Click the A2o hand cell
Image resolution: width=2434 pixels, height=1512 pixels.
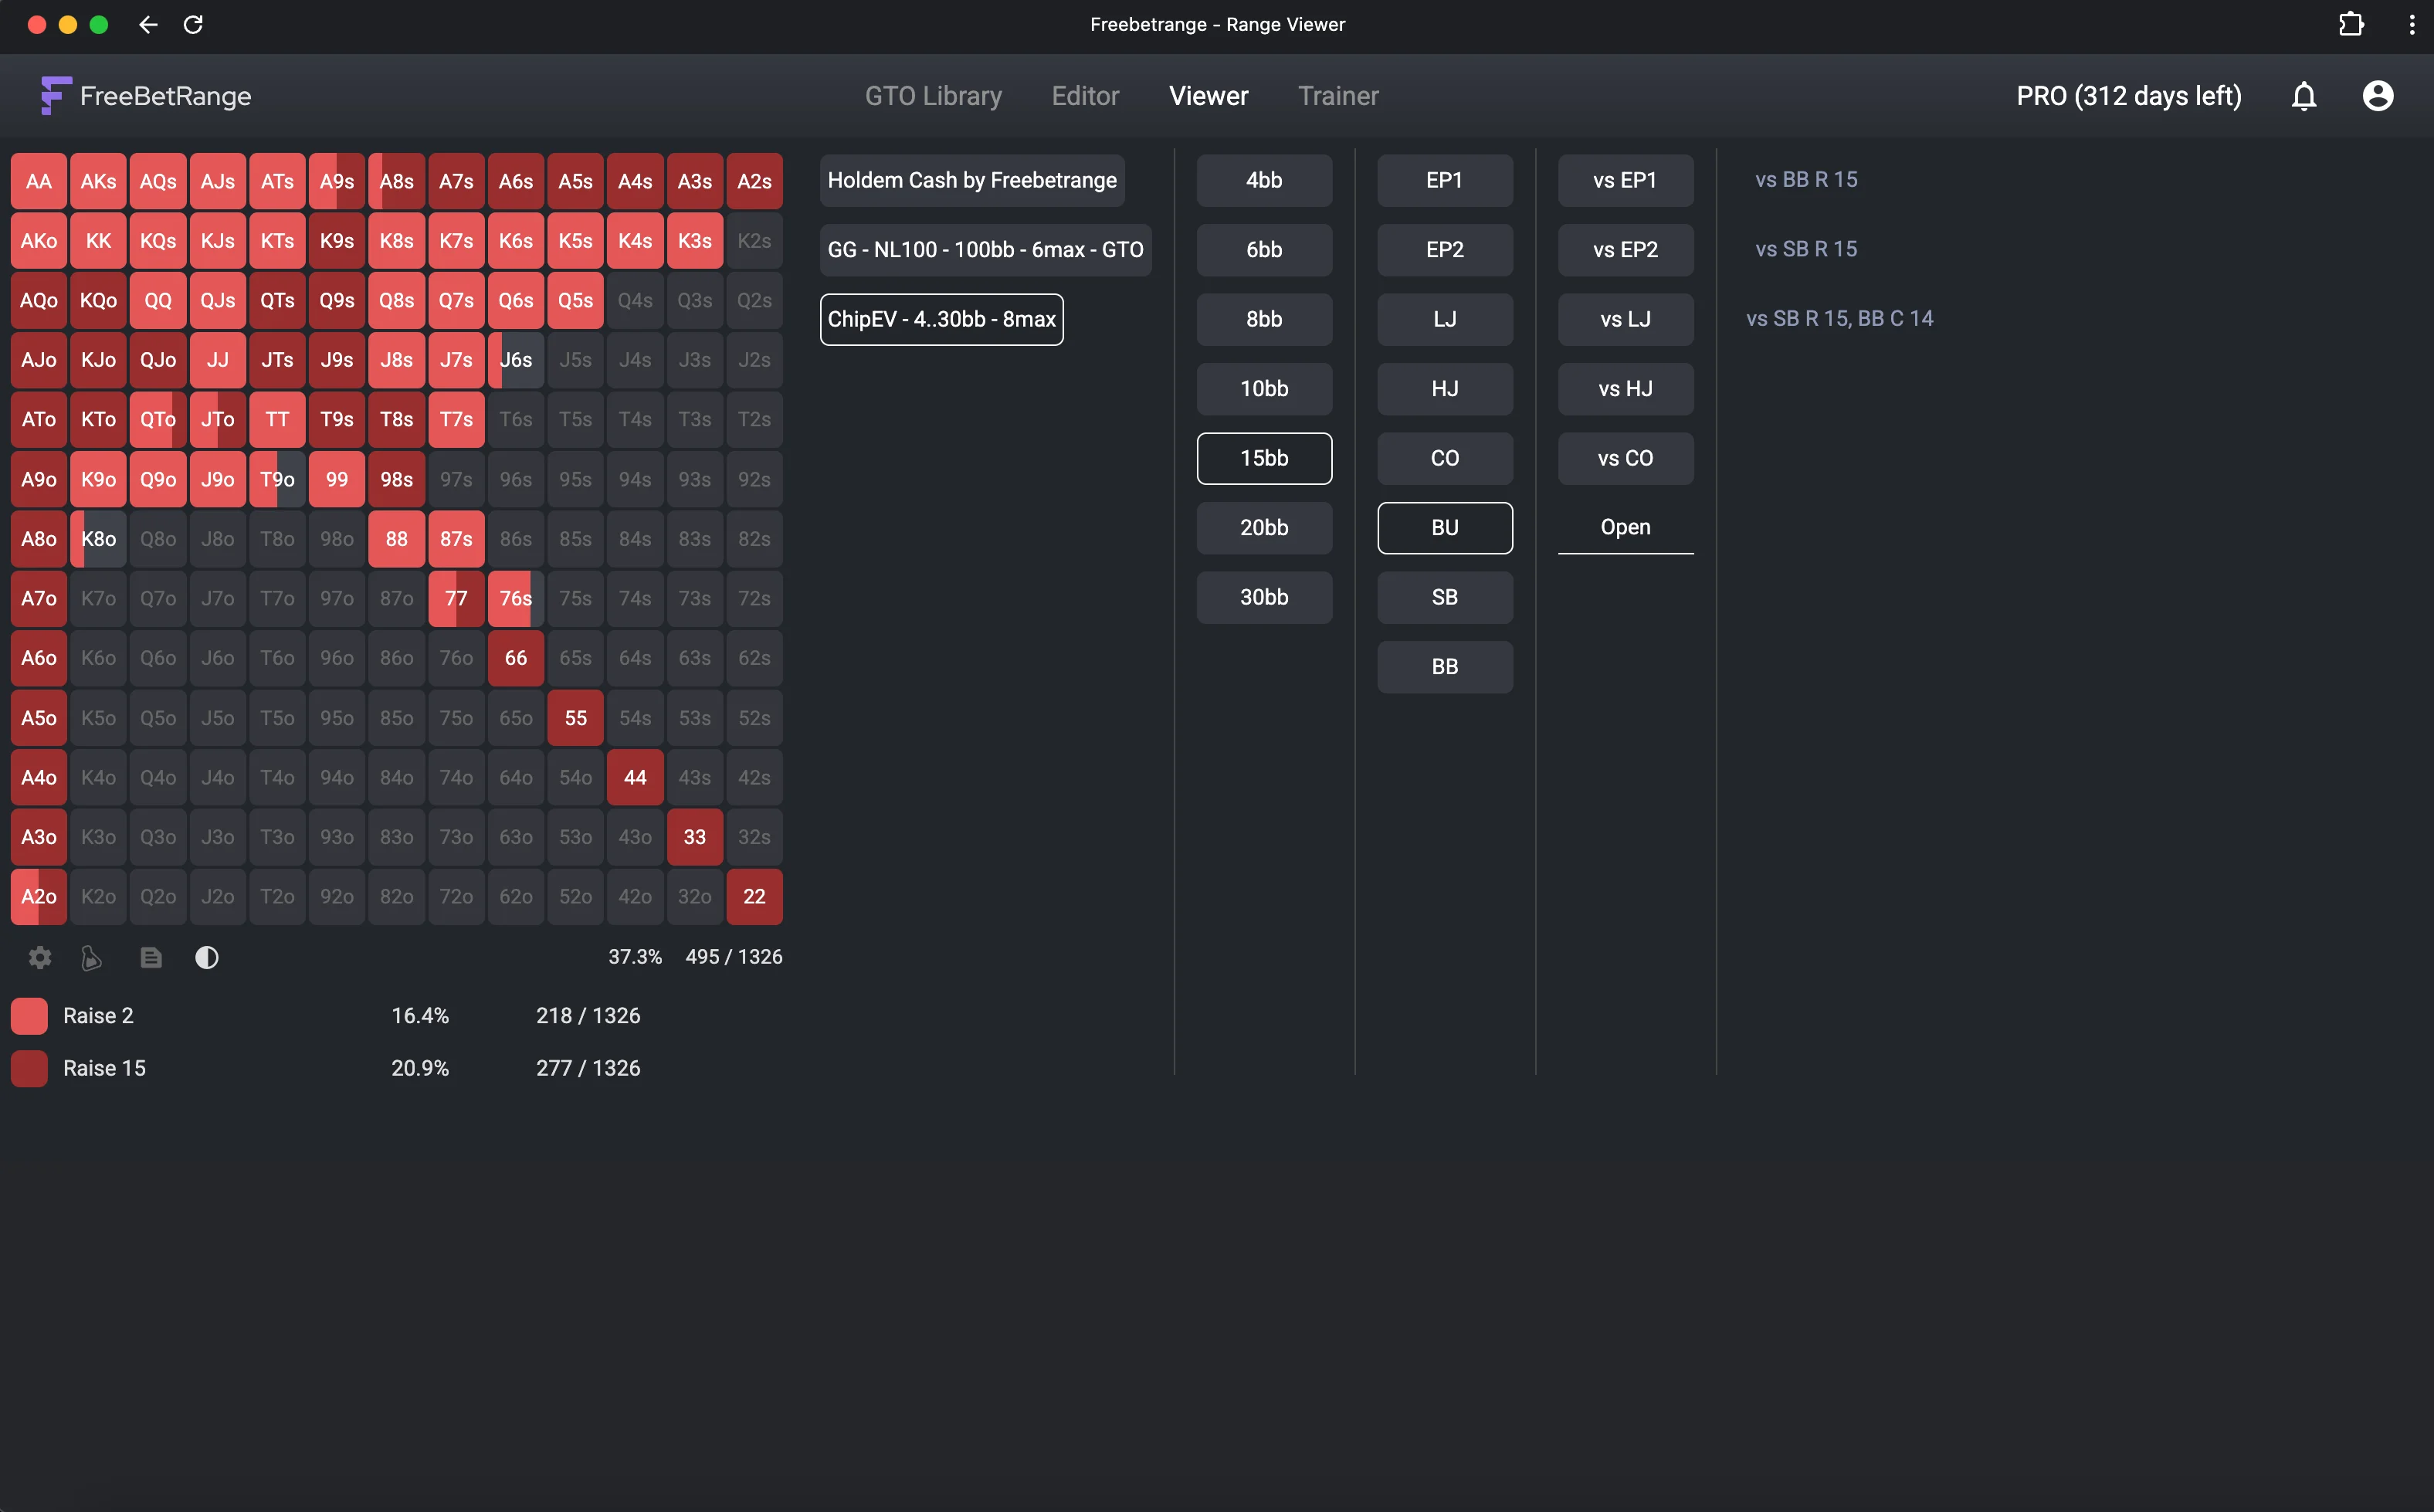pos(39,897)
